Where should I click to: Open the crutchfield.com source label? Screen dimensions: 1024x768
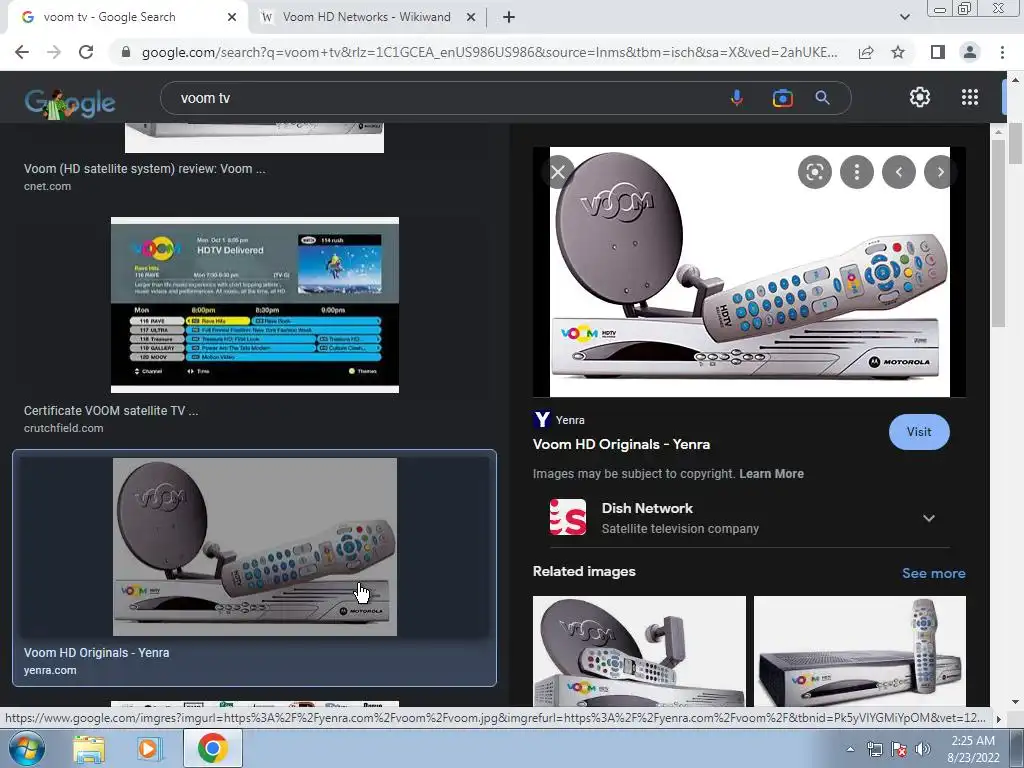(x=63, y=428)
